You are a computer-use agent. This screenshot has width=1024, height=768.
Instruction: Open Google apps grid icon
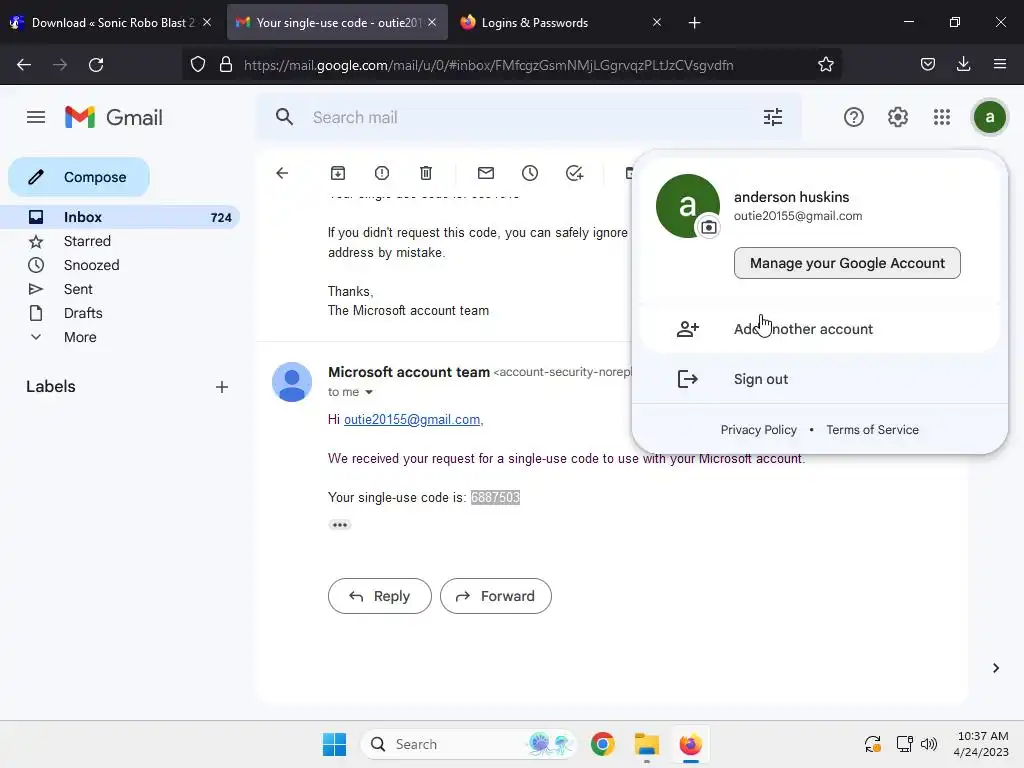[942, 118]
